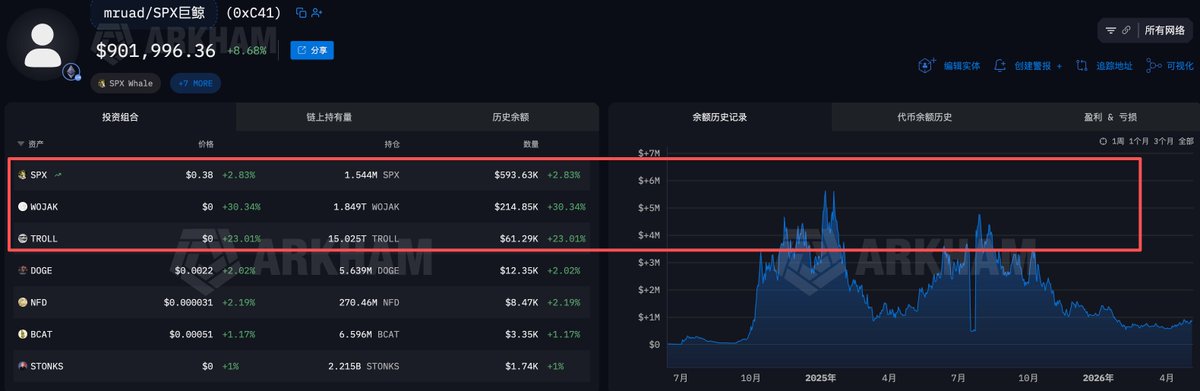Click the NFD token icon
Image resolution: width=1200 pixels, height=391 pixels.
23,302
